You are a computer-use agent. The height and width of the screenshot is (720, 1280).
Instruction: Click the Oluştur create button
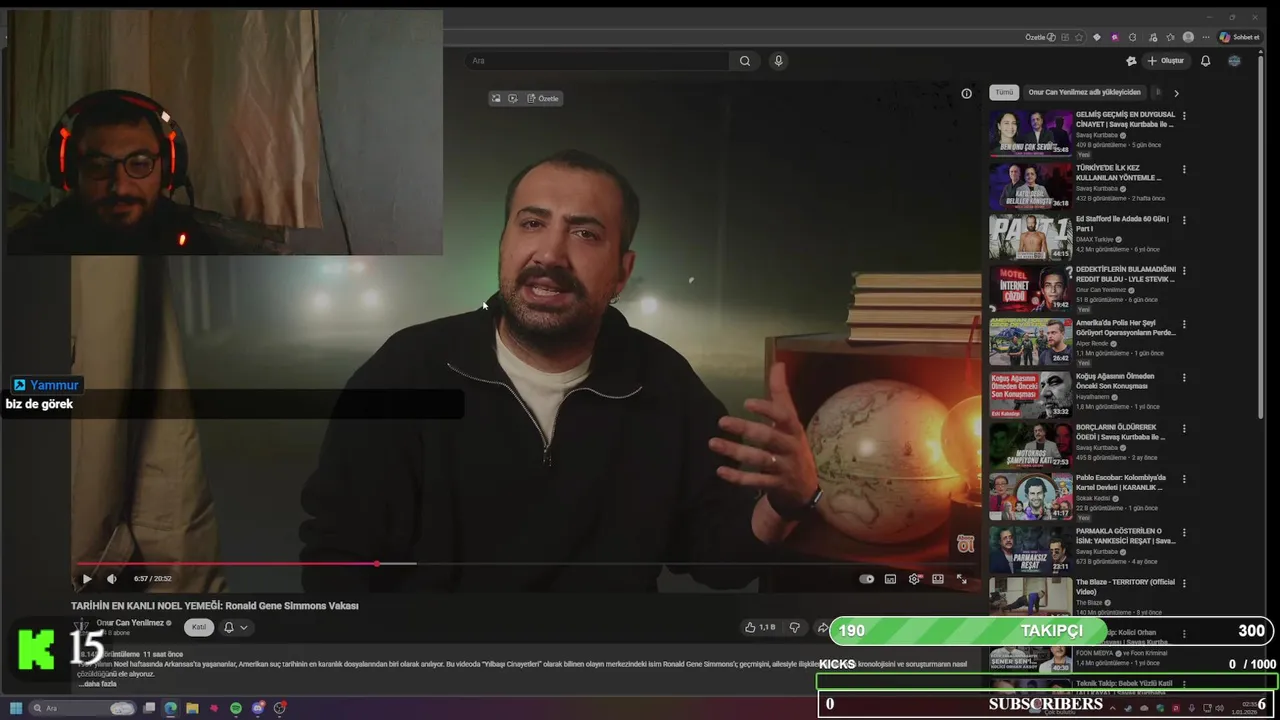pos(1166,61)
